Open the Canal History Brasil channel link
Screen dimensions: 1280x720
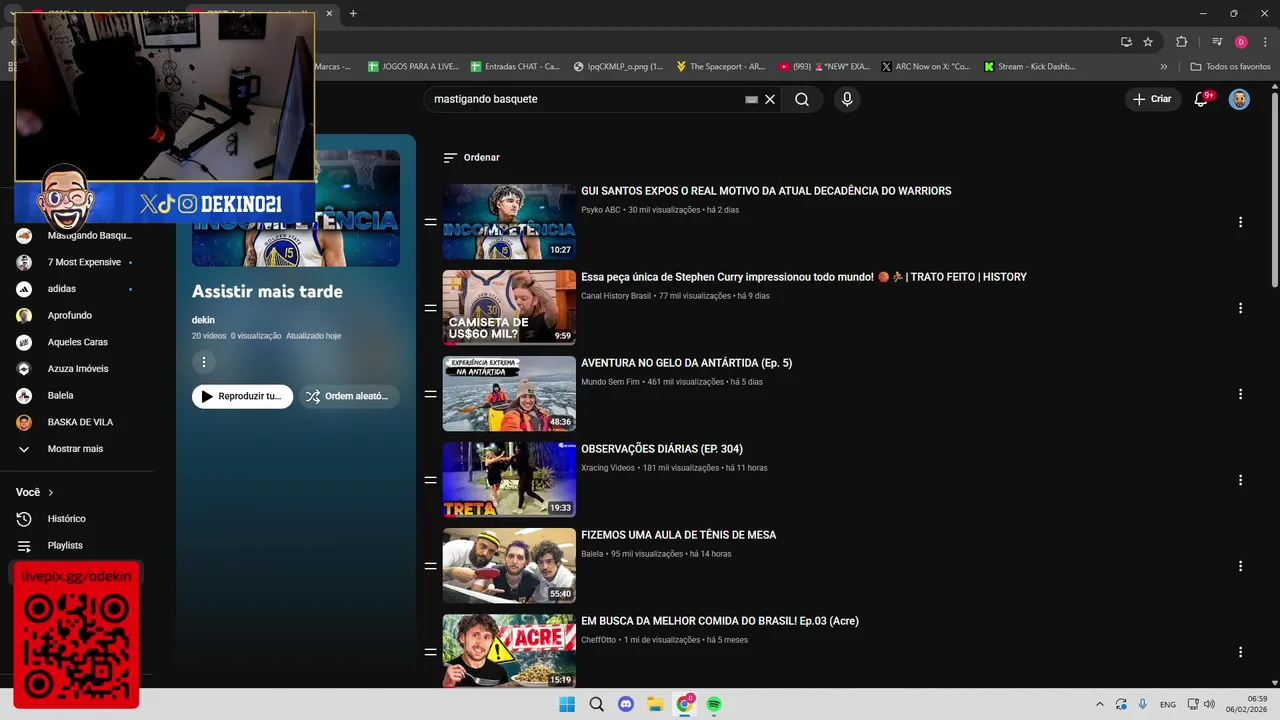(616, 296)
